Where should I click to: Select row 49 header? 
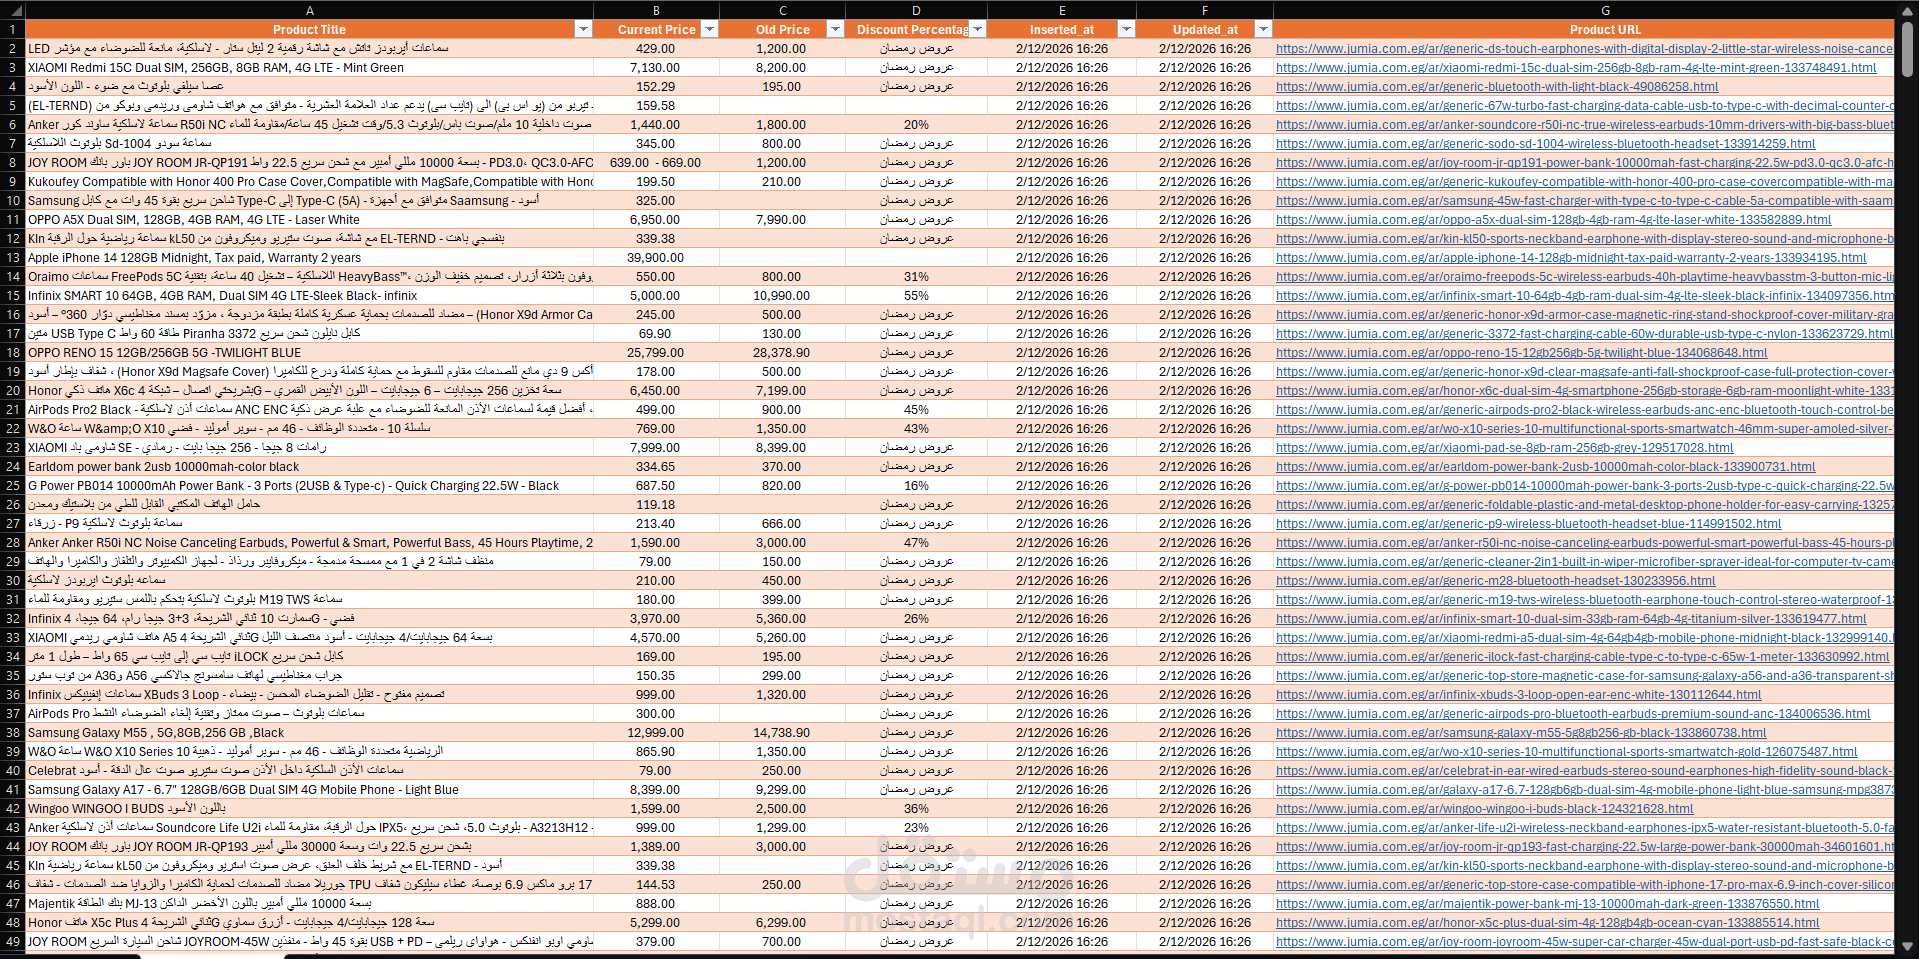pos(13,942)
